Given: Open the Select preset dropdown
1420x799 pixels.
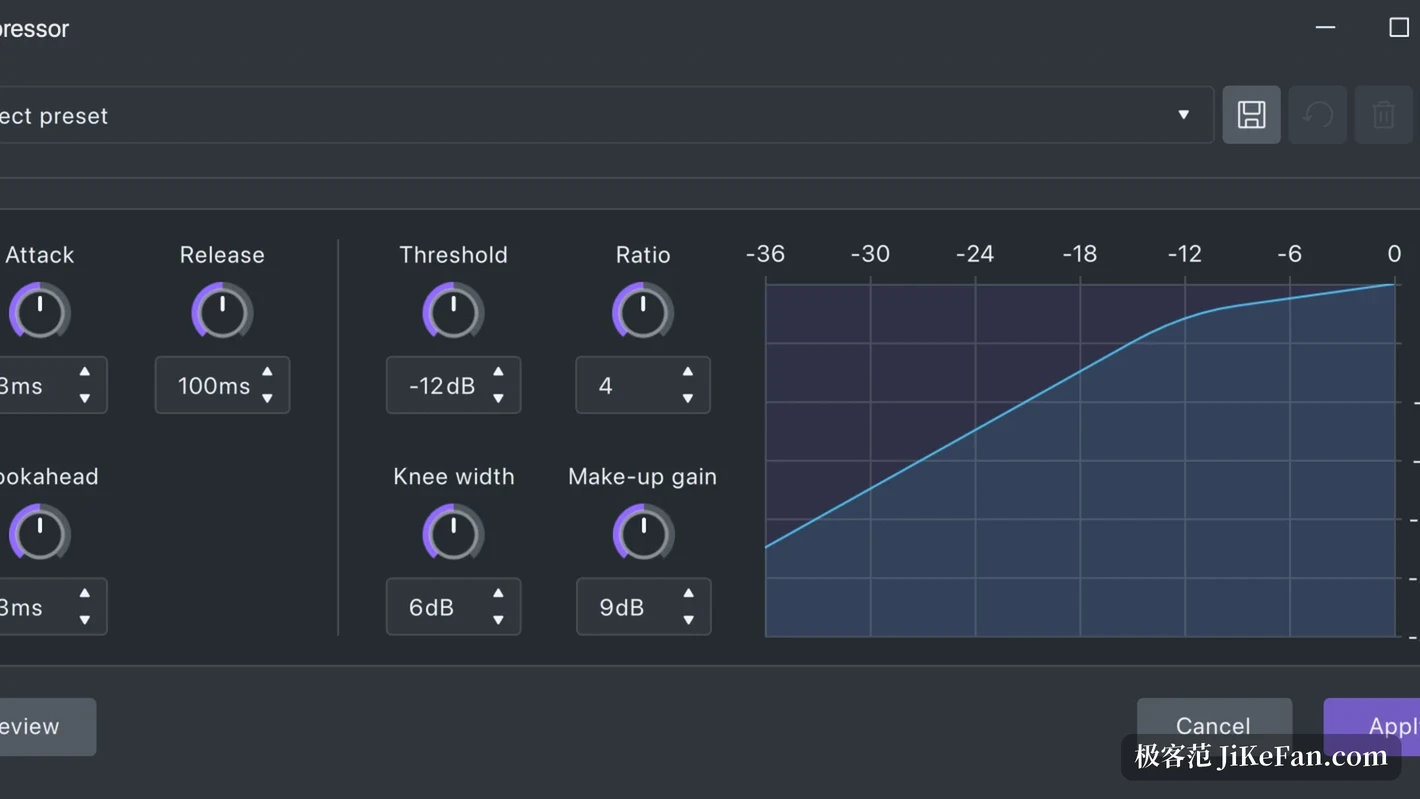Looking at the screenshot, I should 606,115.
